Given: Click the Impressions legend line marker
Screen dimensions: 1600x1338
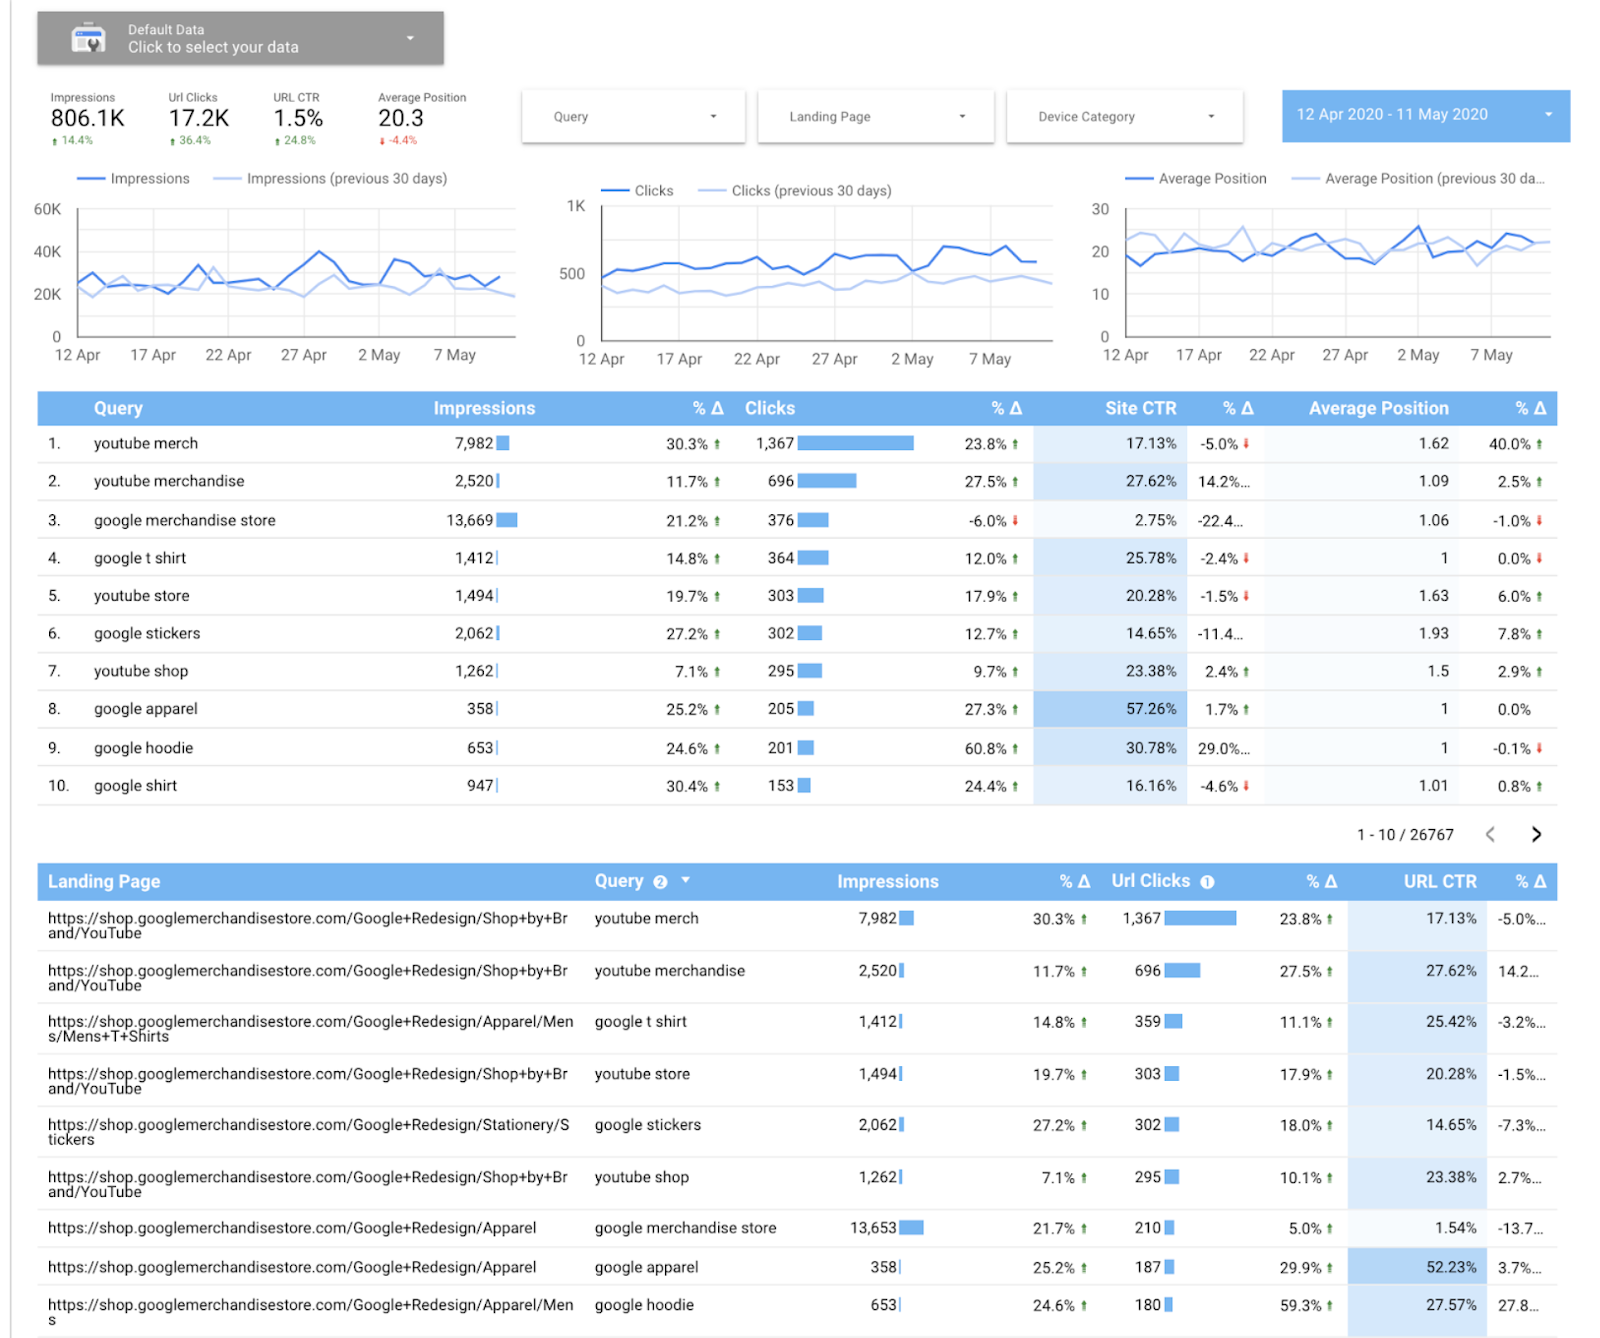Looking at the screenshot, I should 91,178.
